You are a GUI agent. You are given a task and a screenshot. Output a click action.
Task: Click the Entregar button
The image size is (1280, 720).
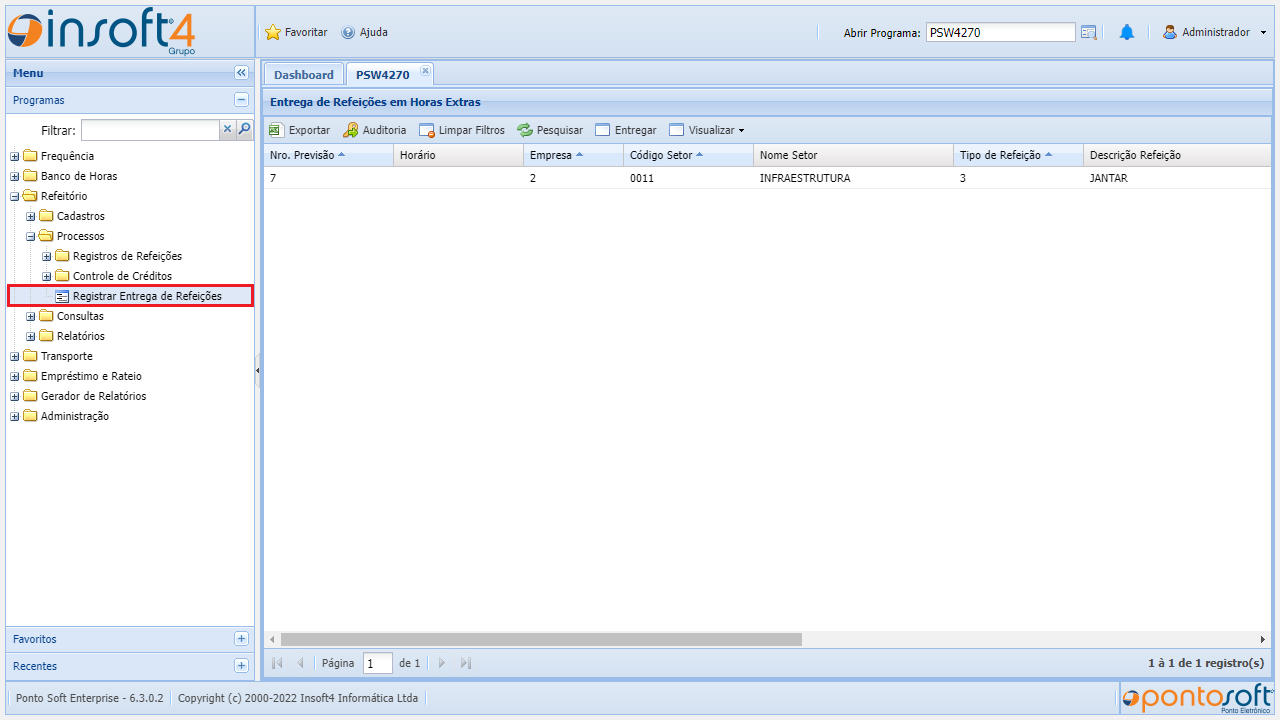point(626,130)
